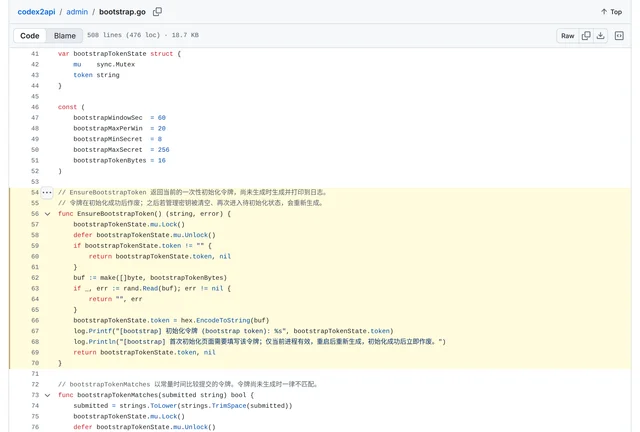Select line number 46

tap(35, 107)
